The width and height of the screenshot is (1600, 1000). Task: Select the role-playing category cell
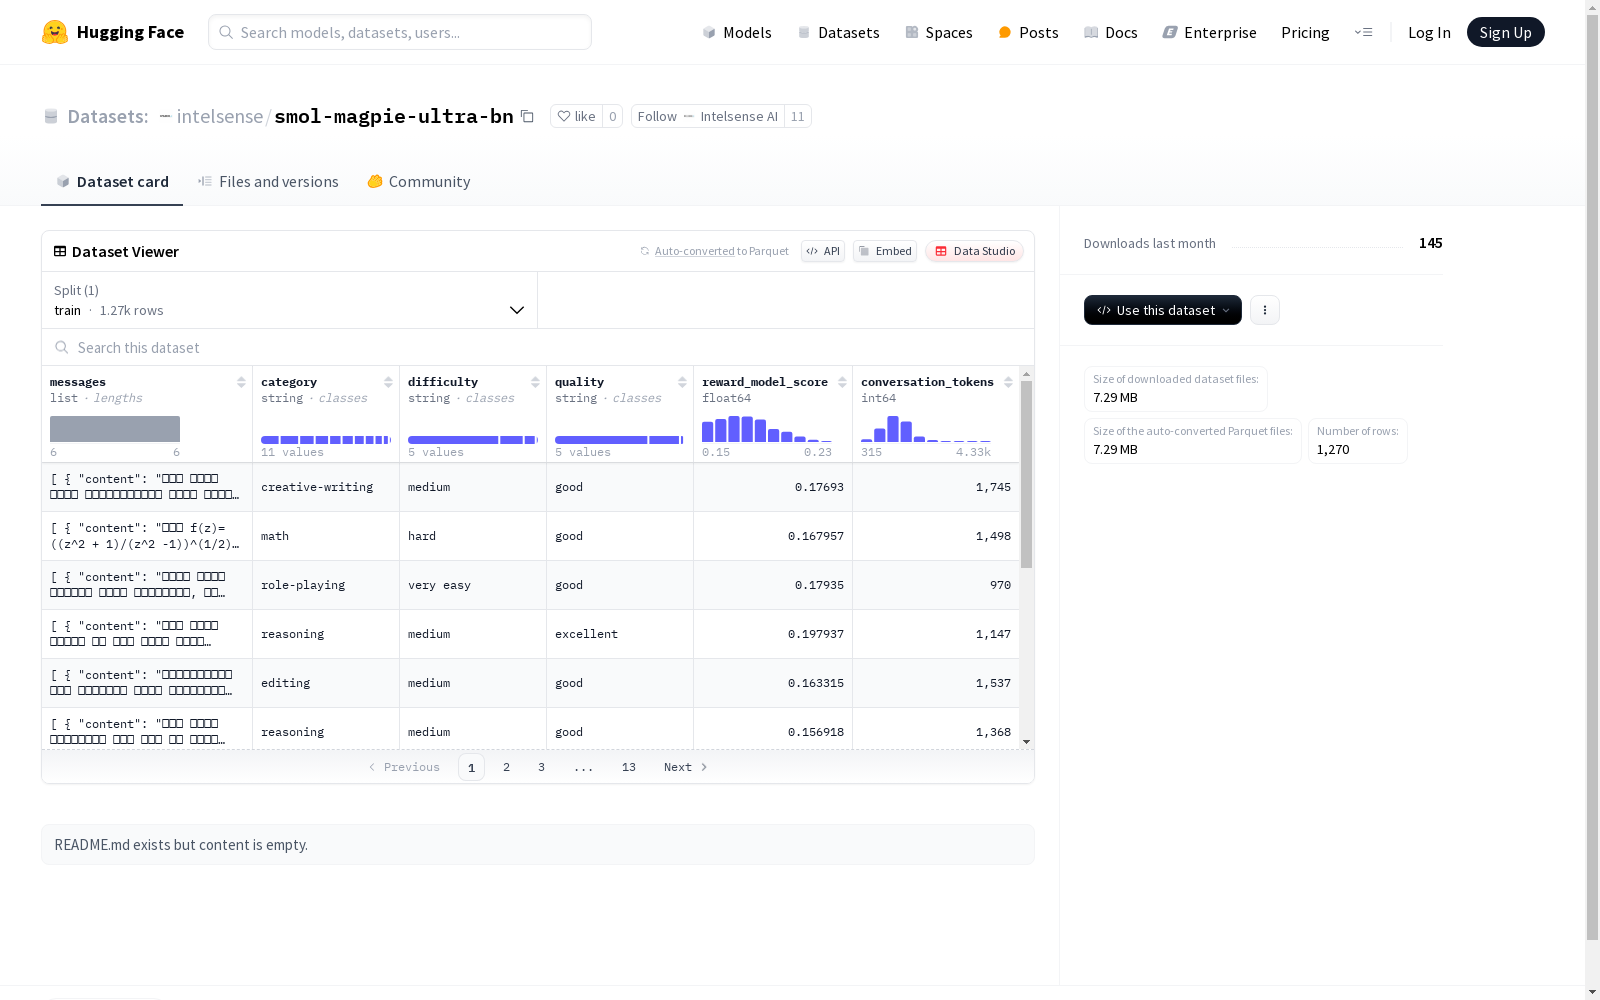pyautogui.click(x=326, y=585)
